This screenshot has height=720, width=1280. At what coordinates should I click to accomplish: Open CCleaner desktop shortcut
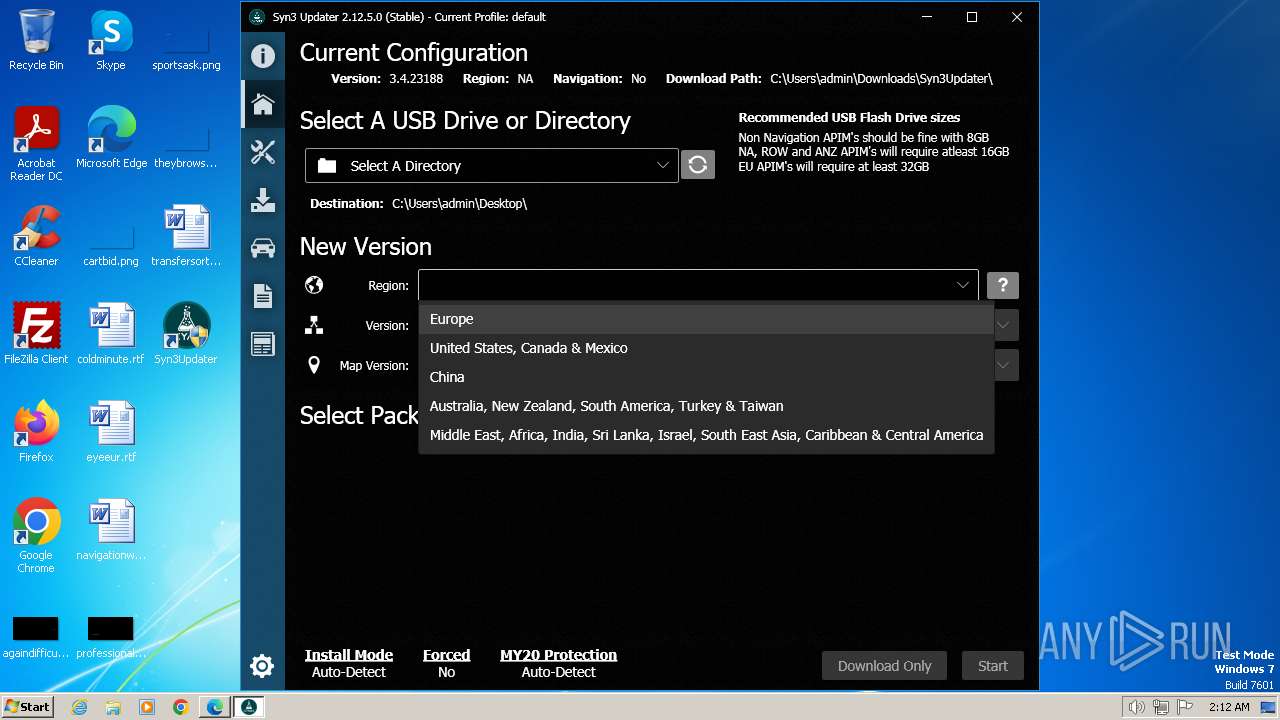pyautogui.click(x=36, y=236)
